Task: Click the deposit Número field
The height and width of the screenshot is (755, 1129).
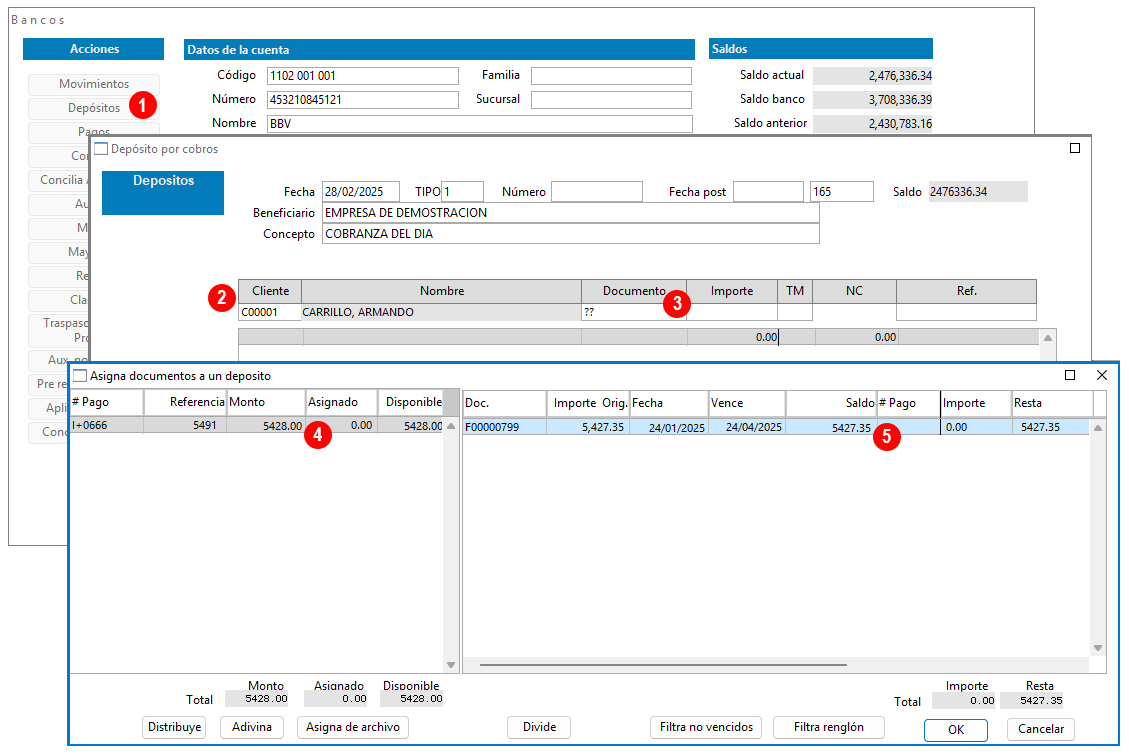Action: [597, 191]
